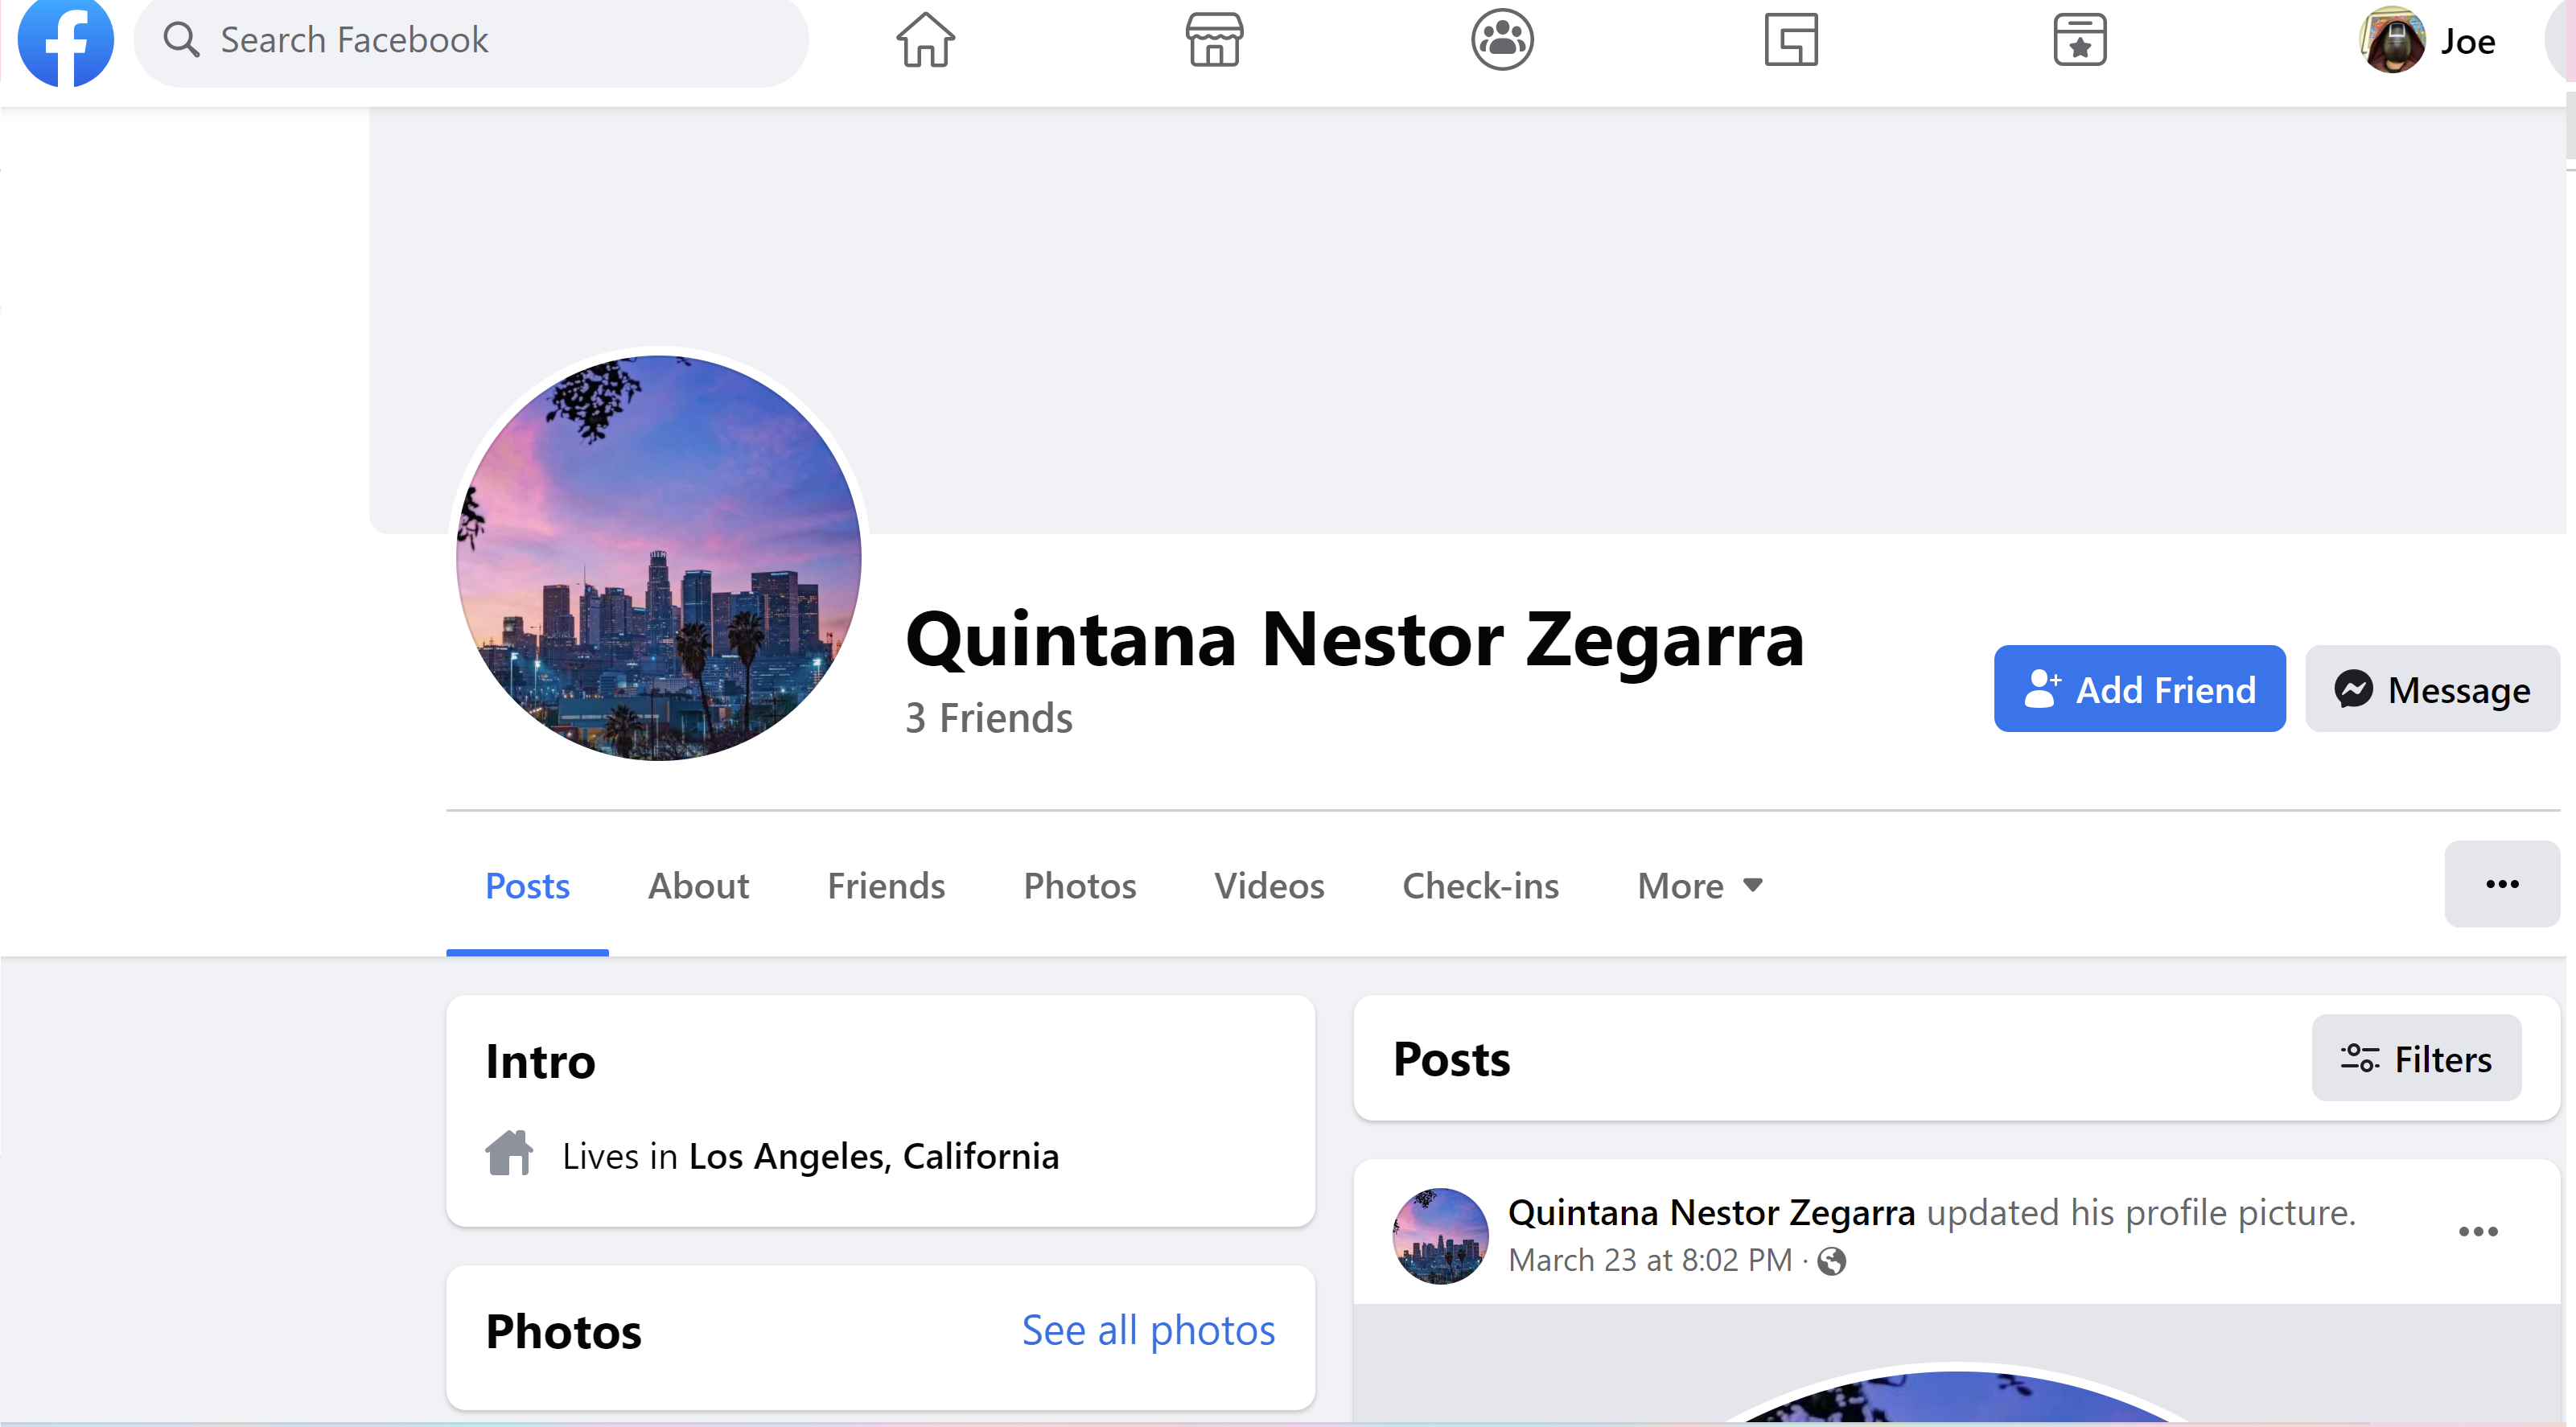Click the 'updated his profile picture.' text
2576x1427 pixels.
(2141, 1213)
